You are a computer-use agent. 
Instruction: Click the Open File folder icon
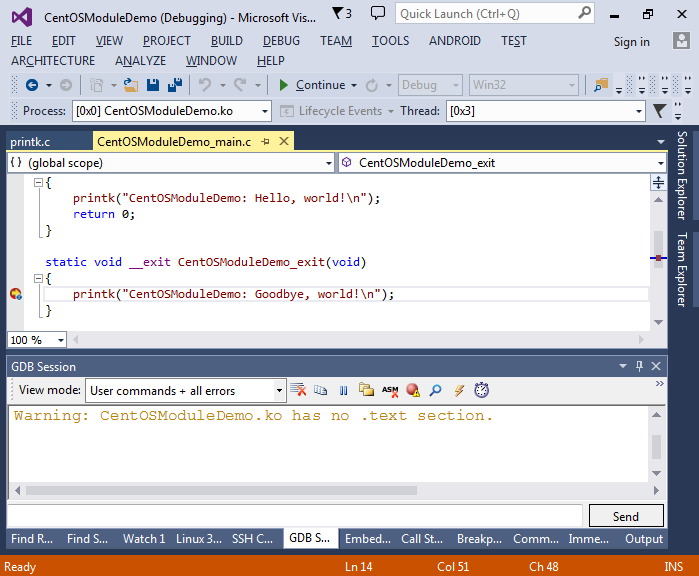click(x=131, y=85)
